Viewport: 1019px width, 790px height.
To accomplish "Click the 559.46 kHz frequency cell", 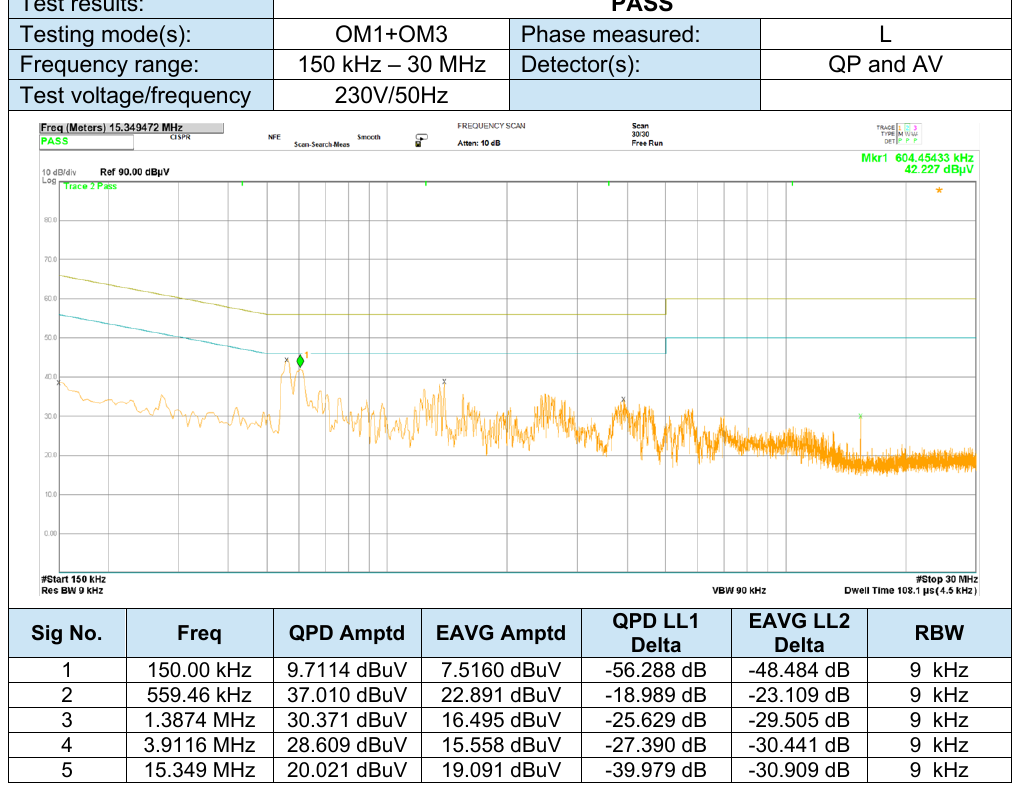I will tap(200, 695).
